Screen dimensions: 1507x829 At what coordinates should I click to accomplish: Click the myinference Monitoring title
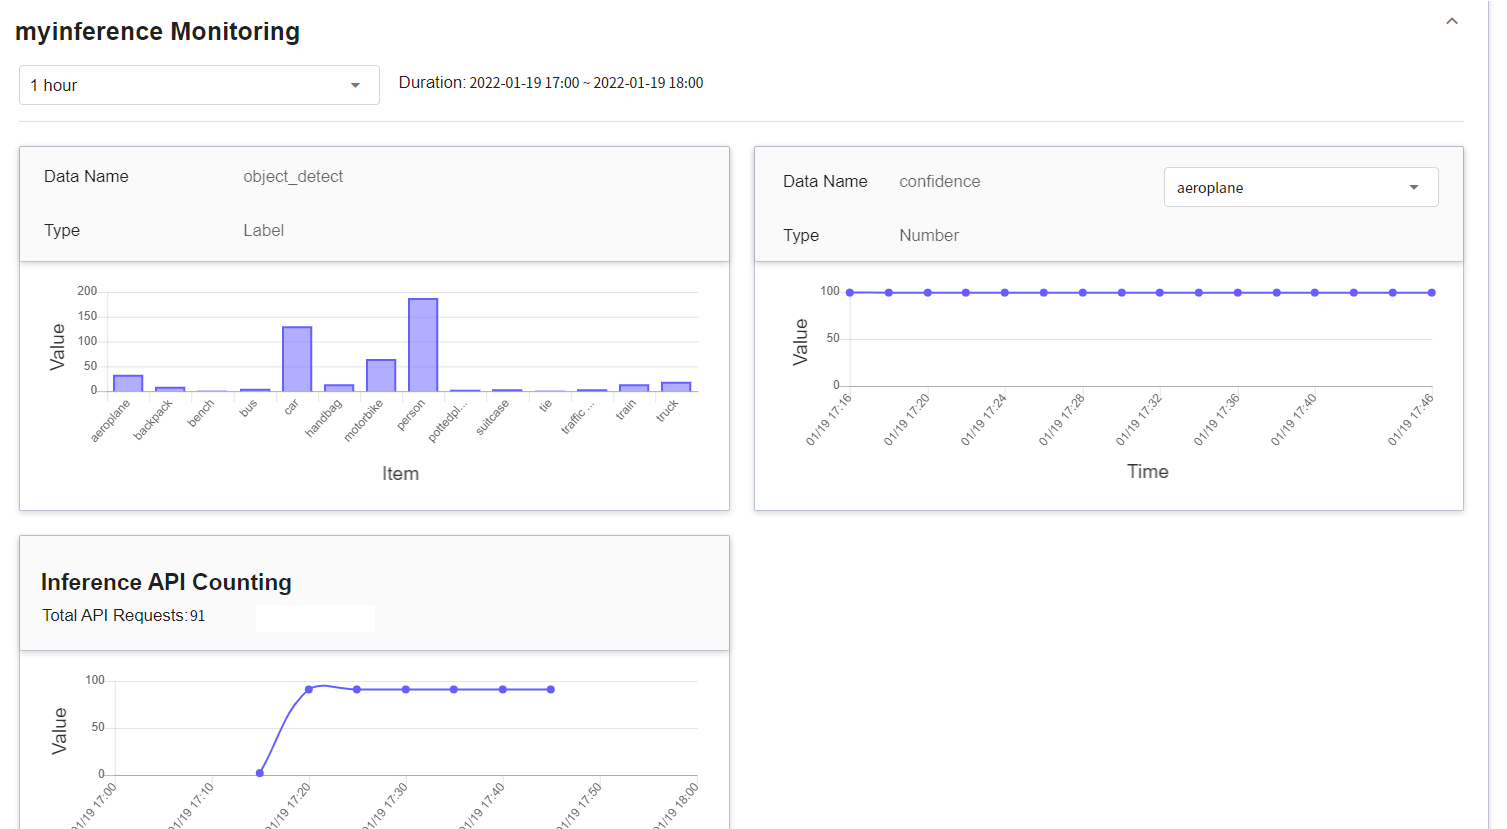157,32
